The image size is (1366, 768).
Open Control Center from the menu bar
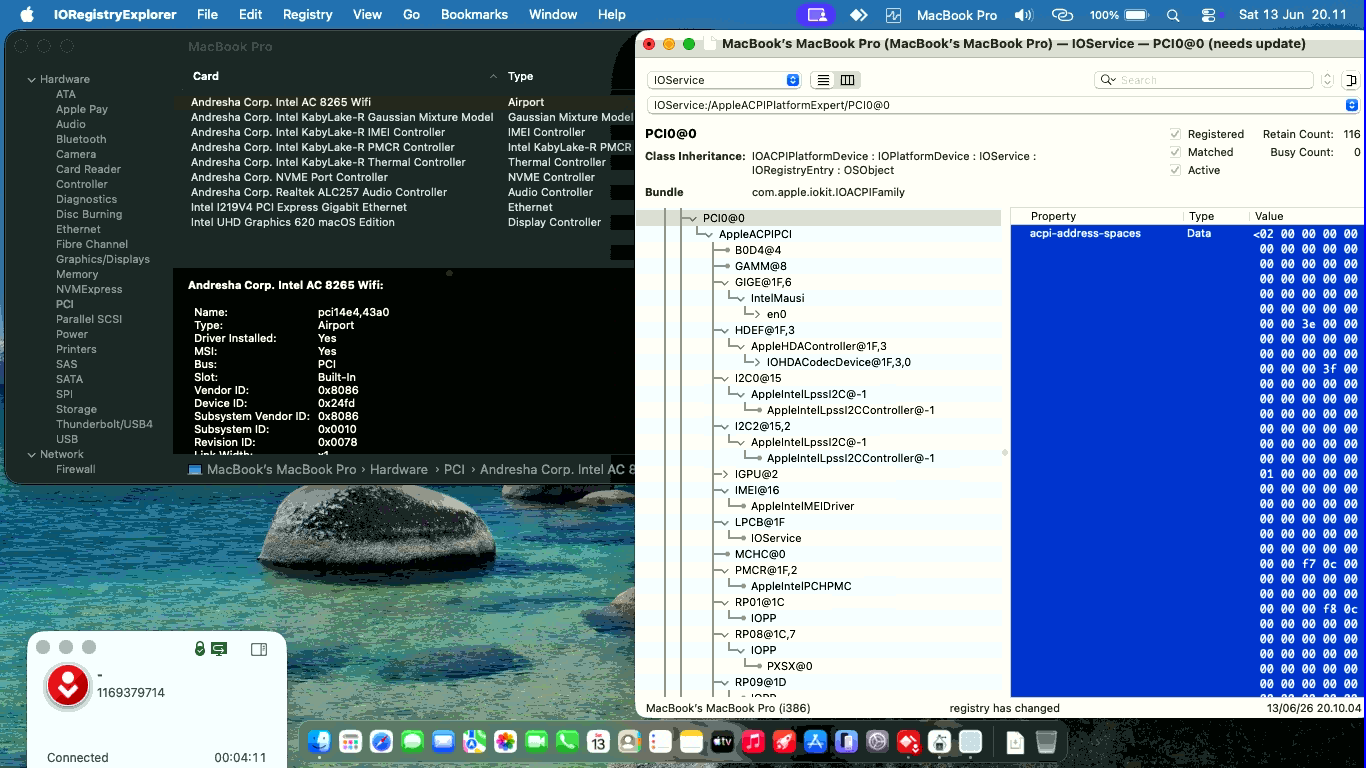[x=1208, y=15]
